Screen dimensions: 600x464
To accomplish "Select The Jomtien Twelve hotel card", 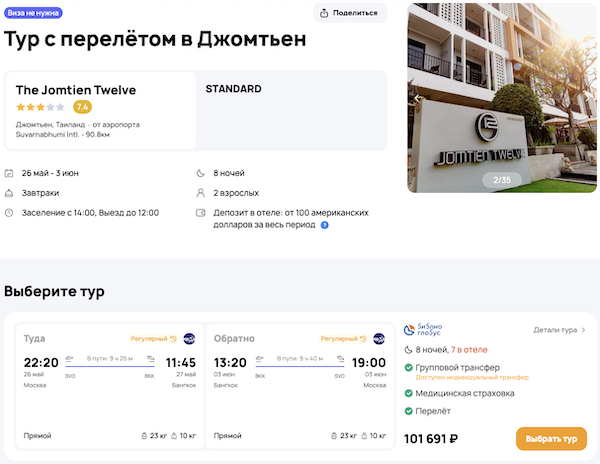I will [100, 110].
